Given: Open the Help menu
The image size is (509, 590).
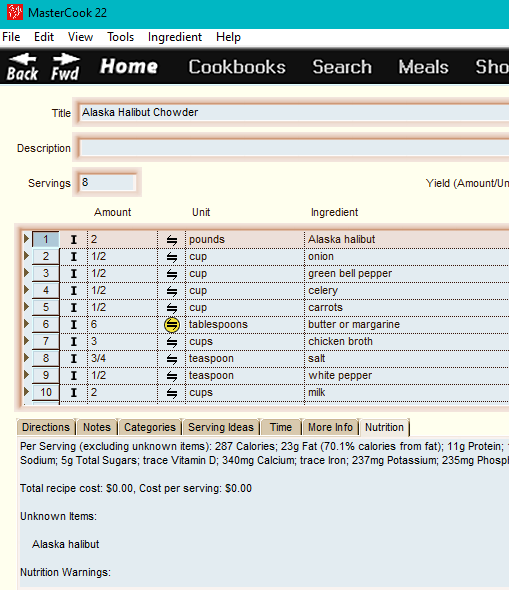Looking at the screenshot, I should click(228, 37).
